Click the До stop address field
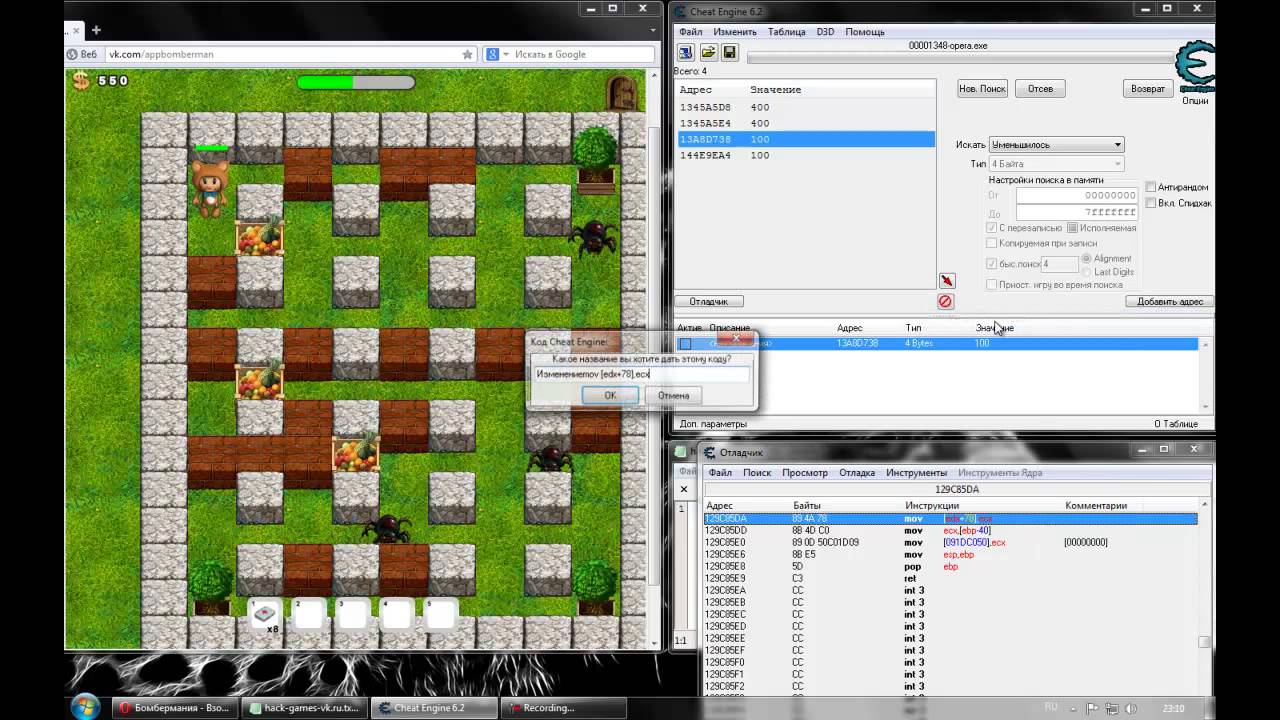The image size is (1280, 720). tap(1077, 212)
